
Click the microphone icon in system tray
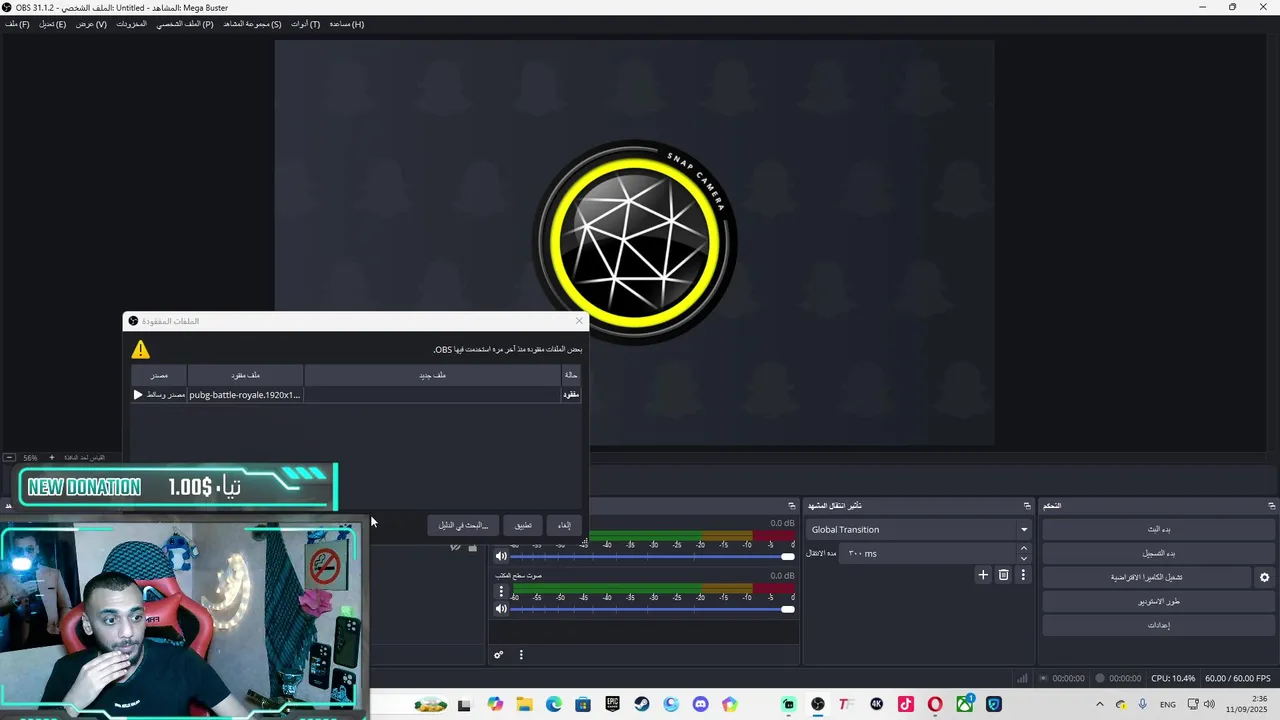coord(1142,705)
